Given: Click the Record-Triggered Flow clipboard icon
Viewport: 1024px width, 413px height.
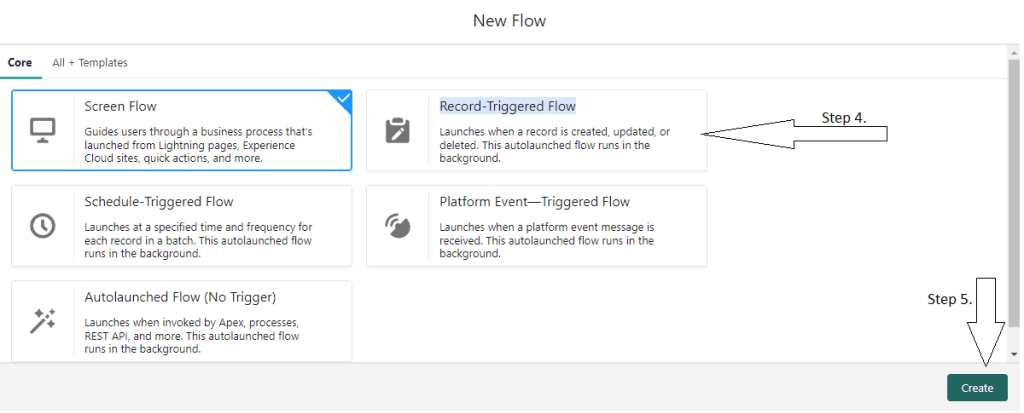Looking at the screenshot, I should tap(397, 131).
